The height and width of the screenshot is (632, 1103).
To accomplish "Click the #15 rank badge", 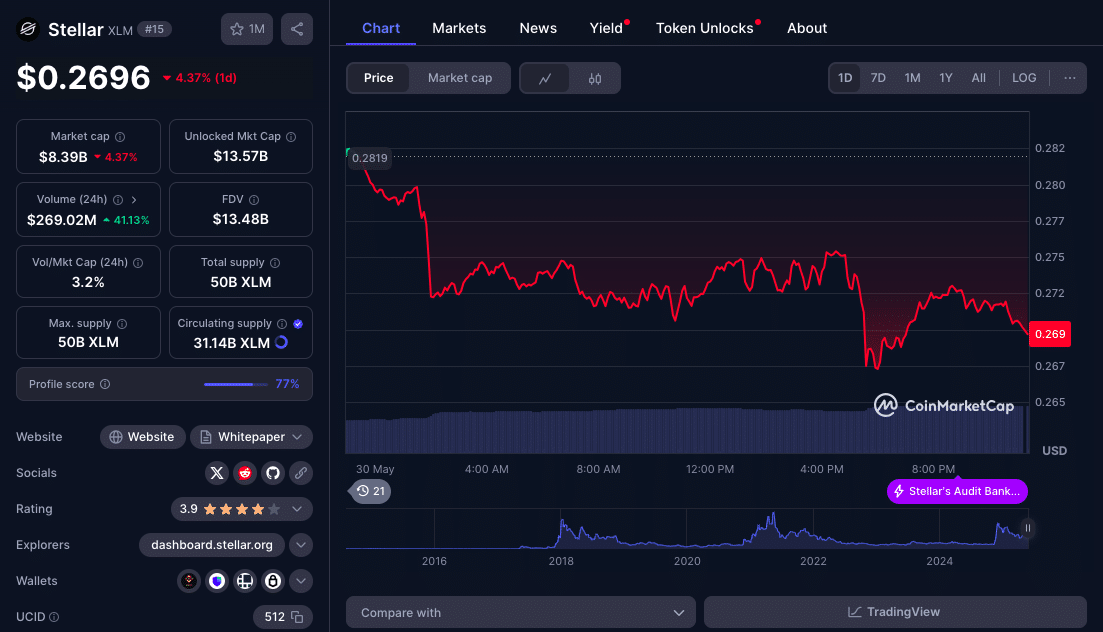I will click(154, 29).
